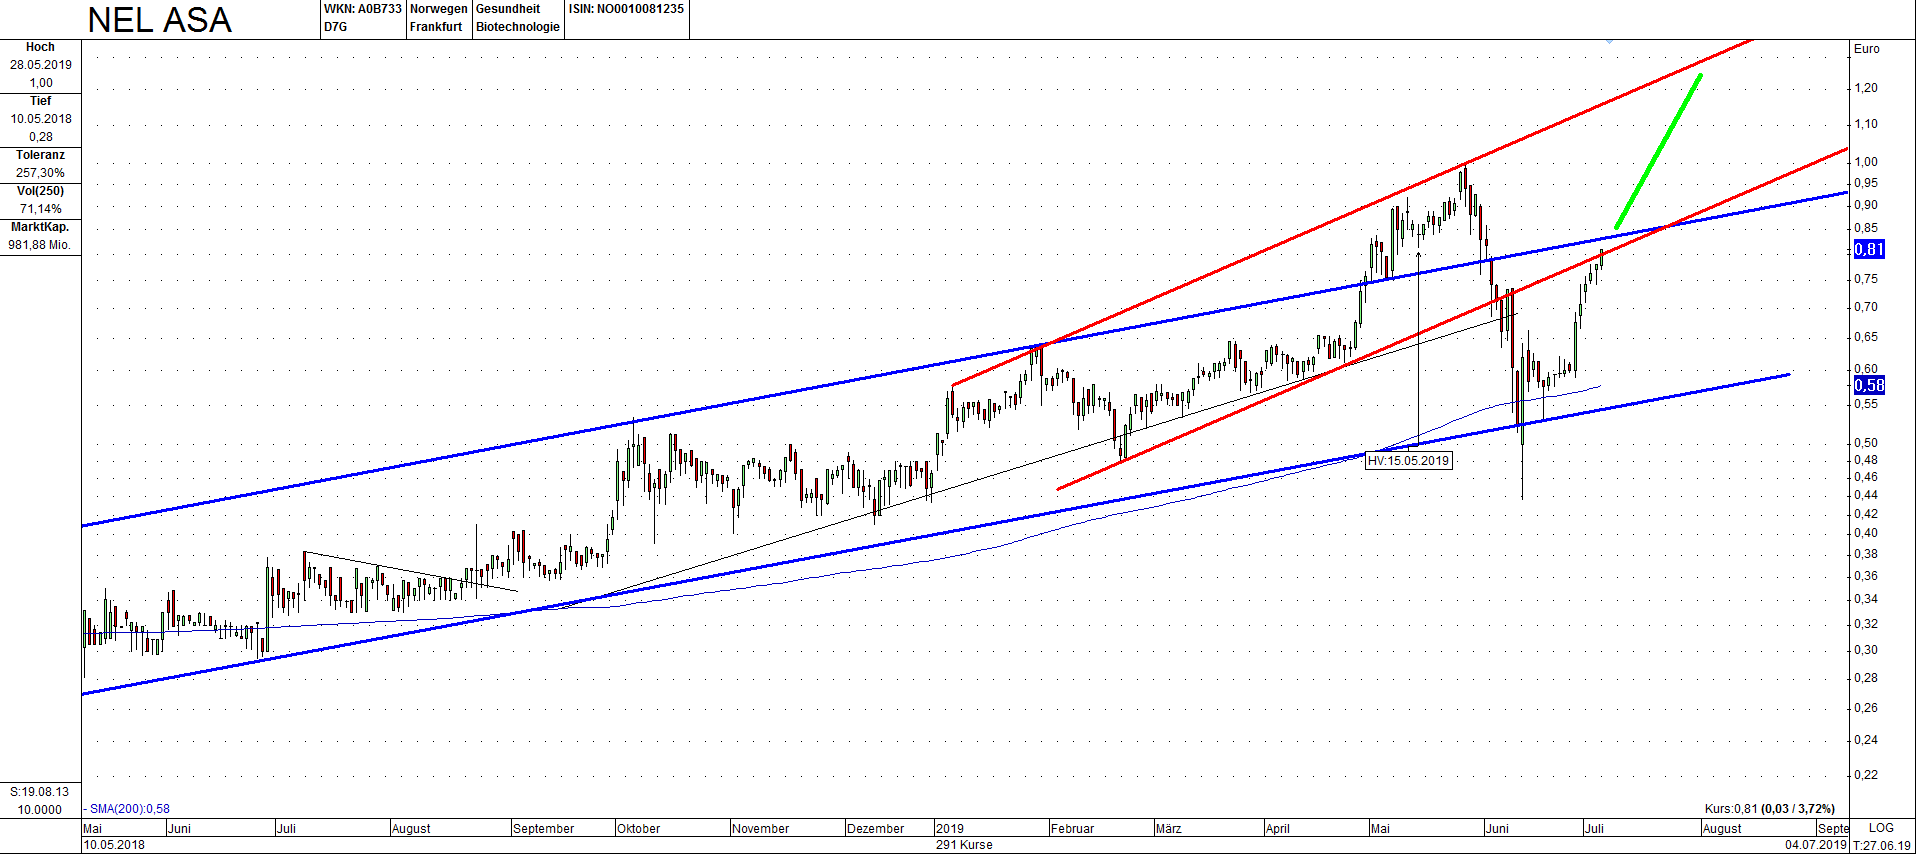Select the high date 28.05.2019
The image size is (1916, 854).
(x=41, y=65)
